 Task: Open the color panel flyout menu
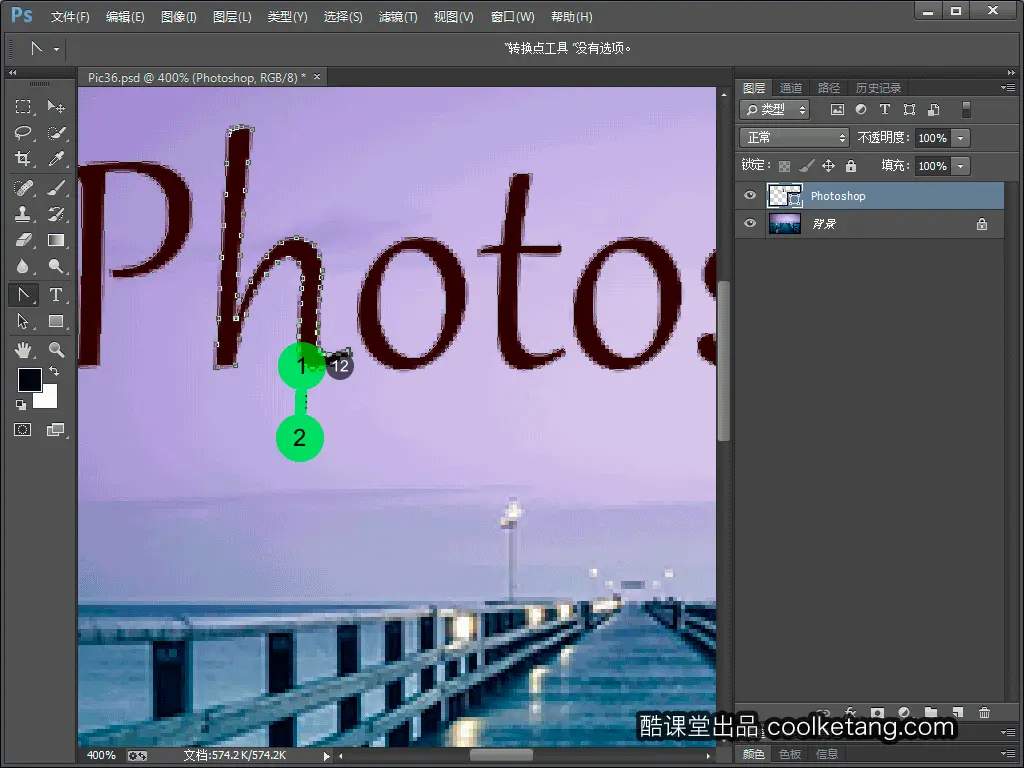click(x=1008, y=752)
